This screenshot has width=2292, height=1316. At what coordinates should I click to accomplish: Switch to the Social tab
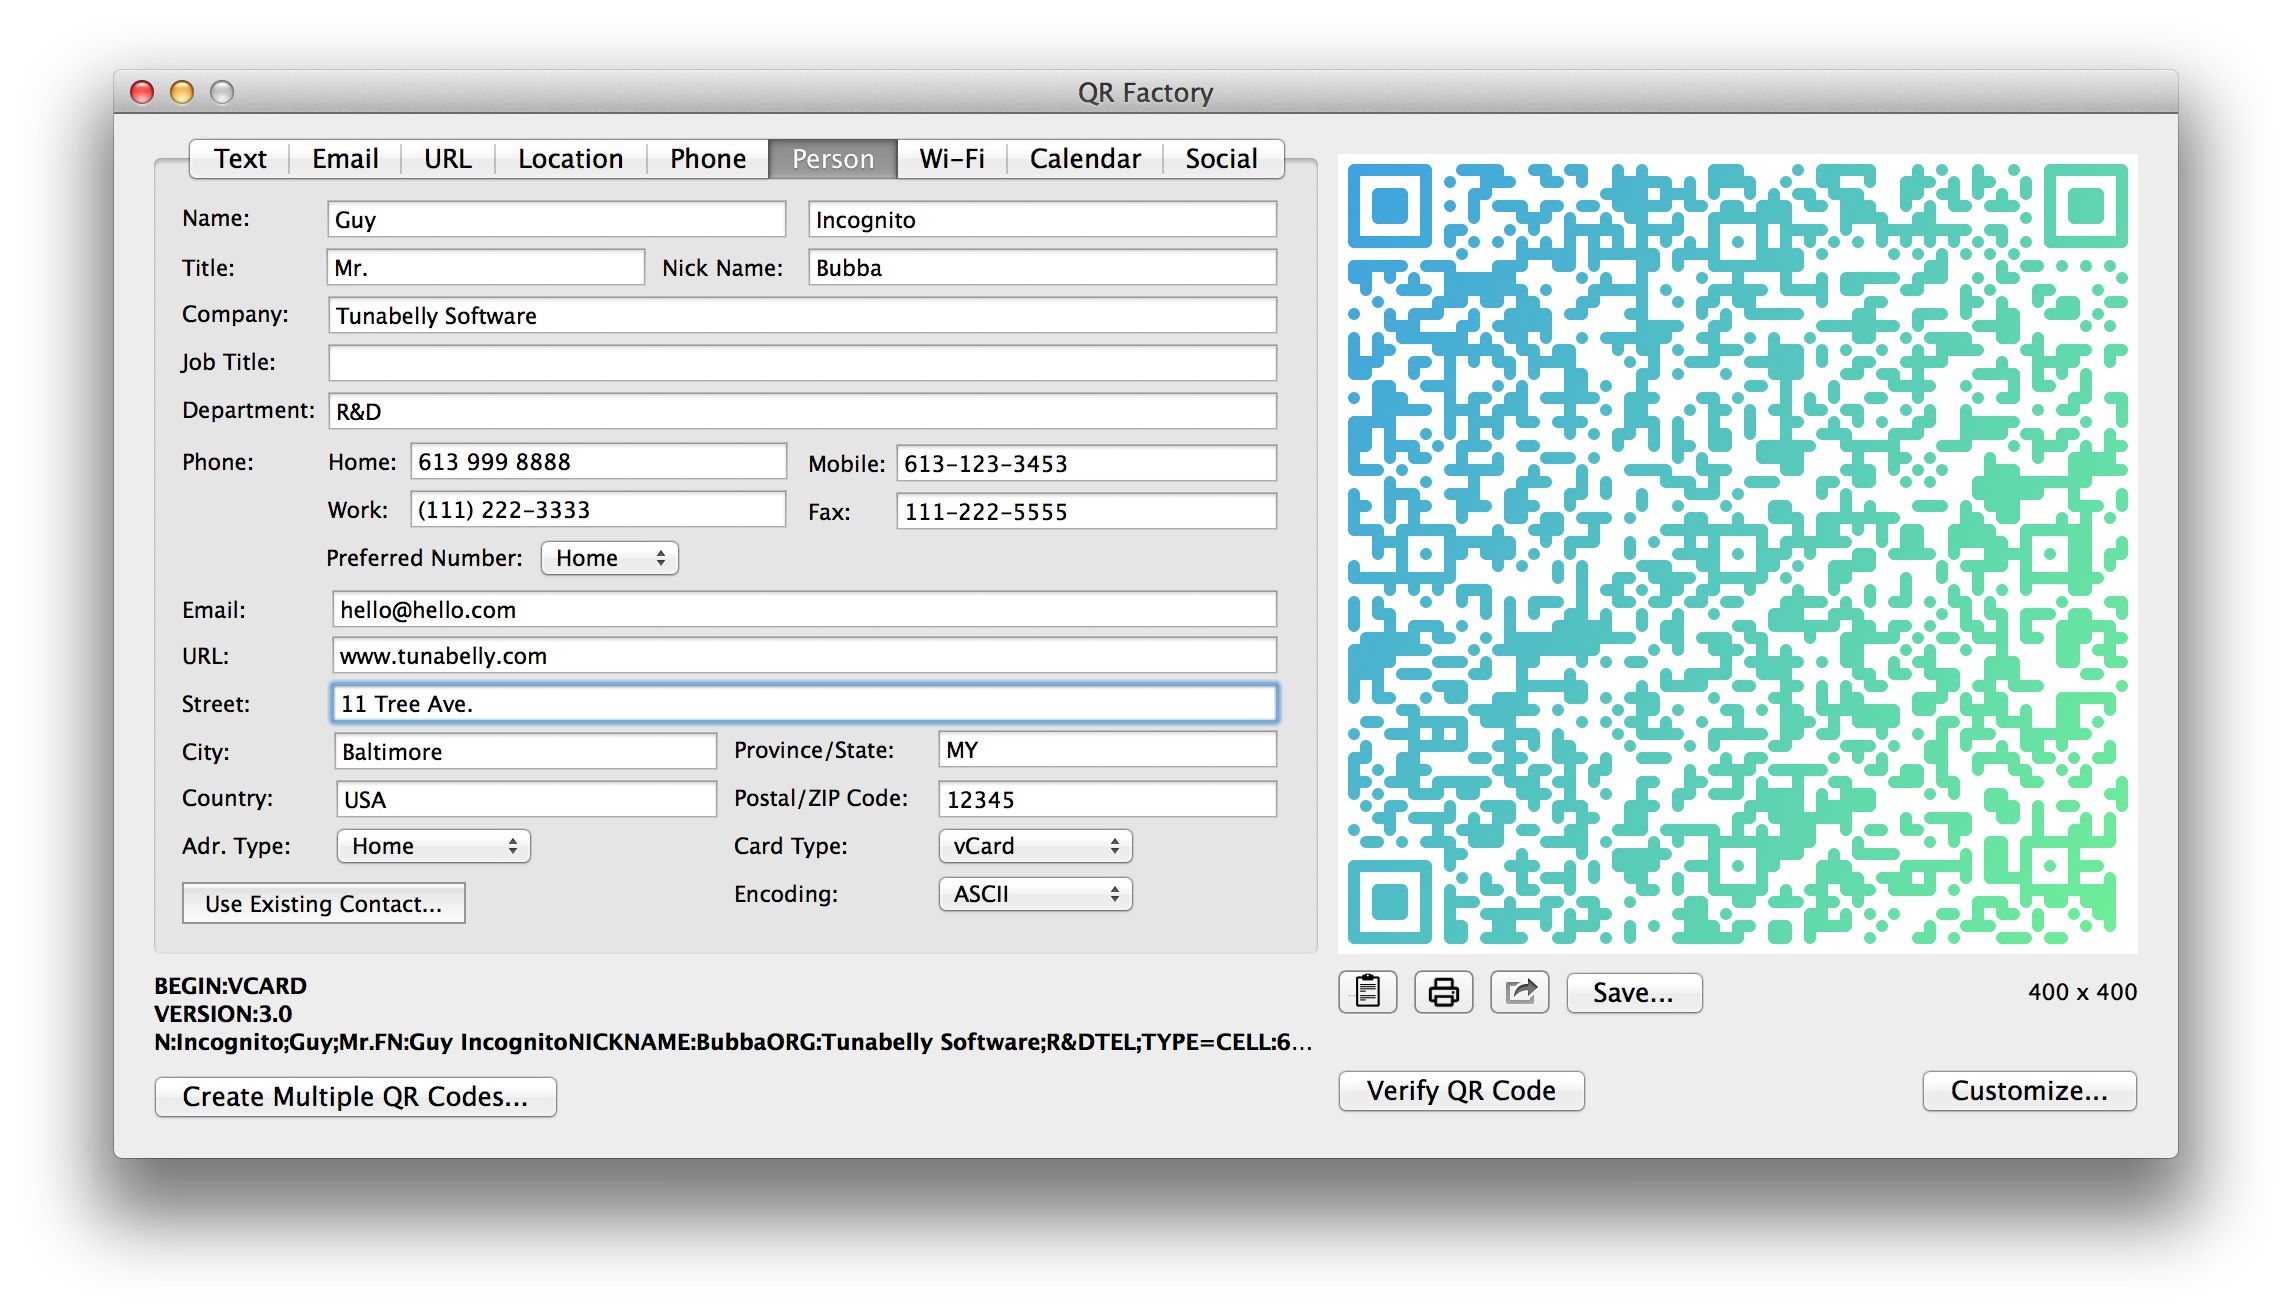[x=1221, y=159]
